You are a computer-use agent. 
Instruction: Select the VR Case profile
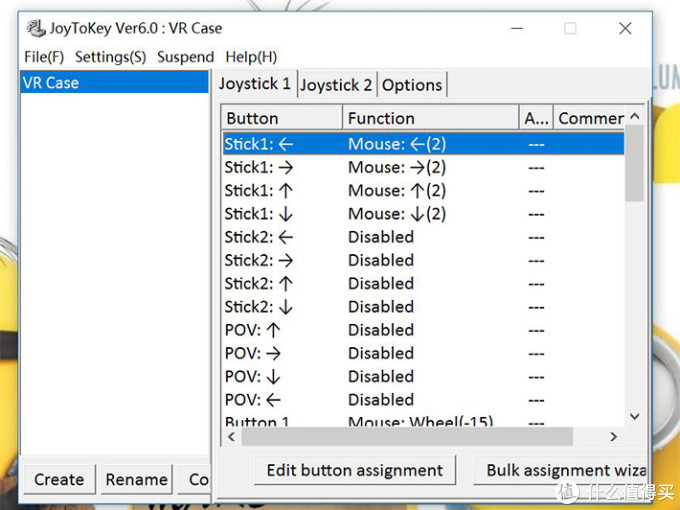[x=114, y=82]
